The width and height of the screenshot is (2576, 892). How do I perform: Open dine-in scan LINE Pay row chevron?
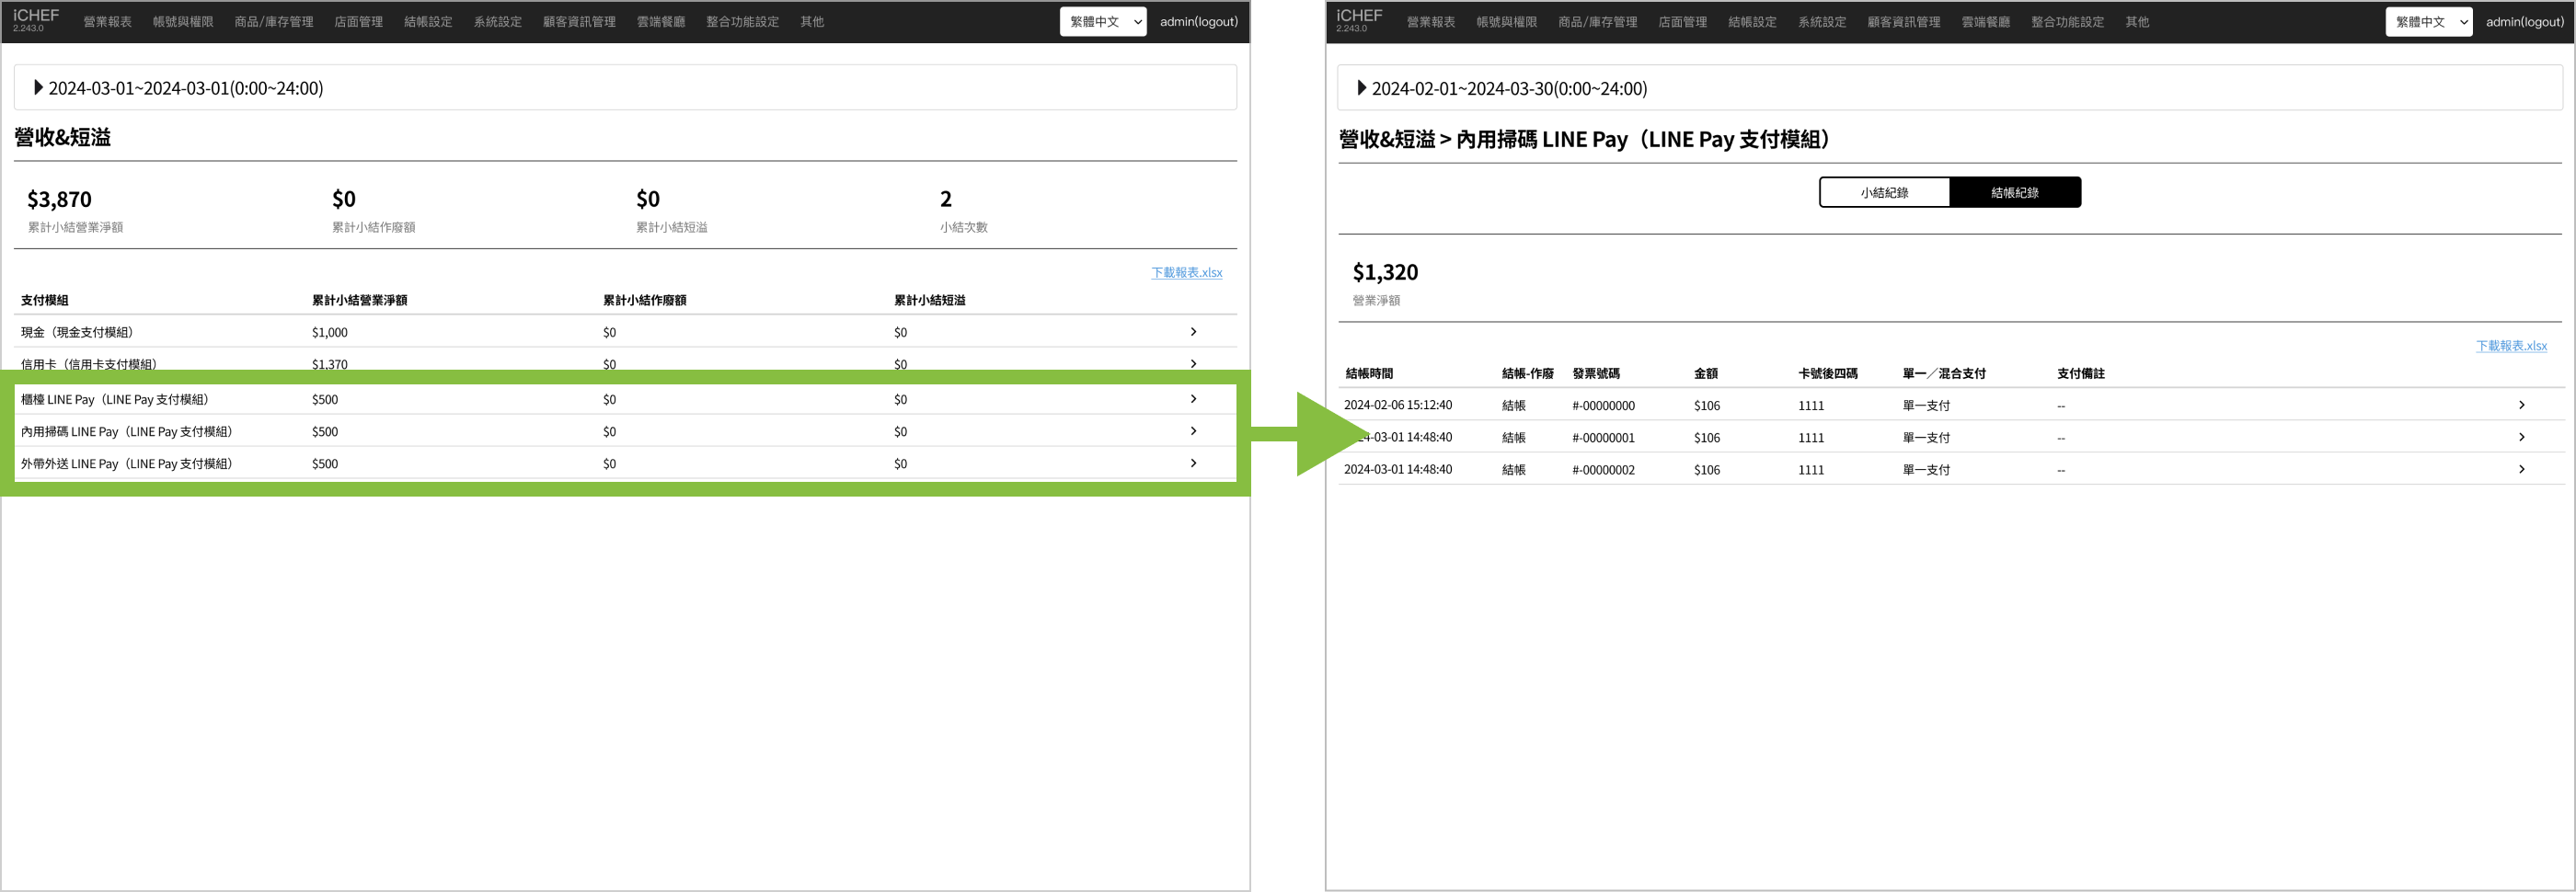click(1192, 431)
